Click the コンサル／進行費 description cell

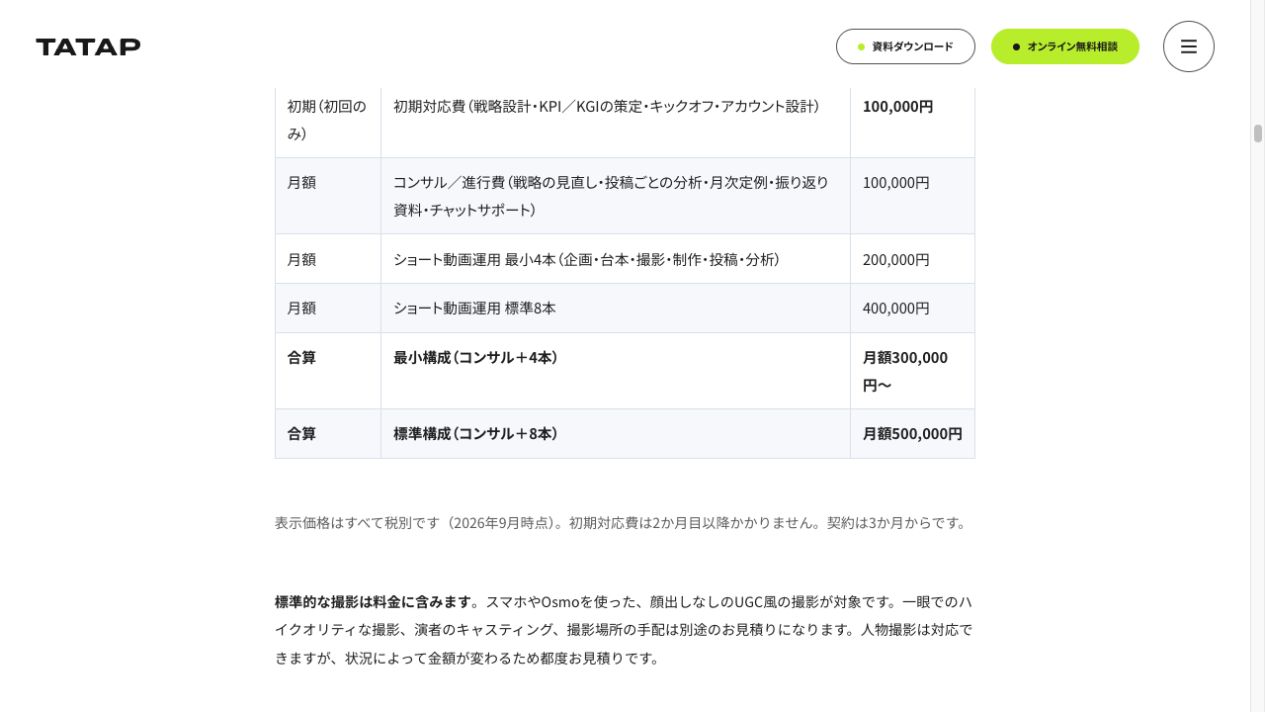point(615,196)
